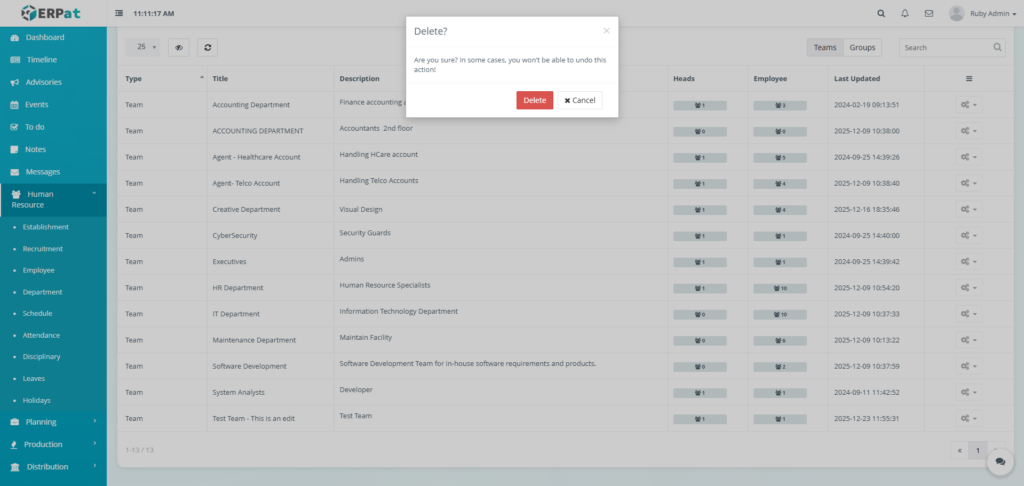
Task: Open Timeline from sidebar
Action: 53,59
